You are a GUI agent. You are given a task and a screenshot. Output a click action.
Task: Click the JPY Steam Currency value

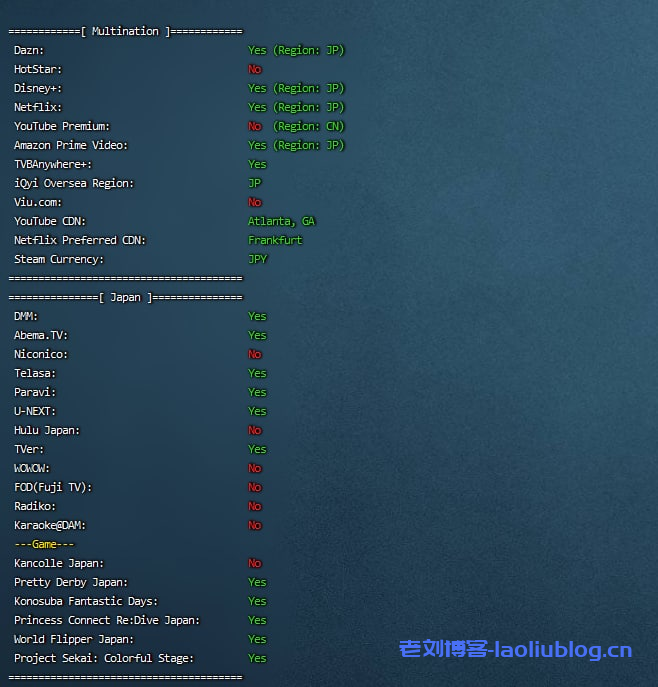[x=258, y=259]
